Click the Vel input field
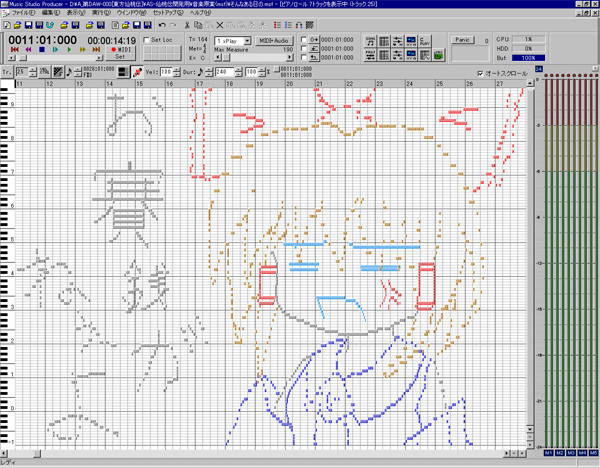600x468 pixels. pos(166,72)
